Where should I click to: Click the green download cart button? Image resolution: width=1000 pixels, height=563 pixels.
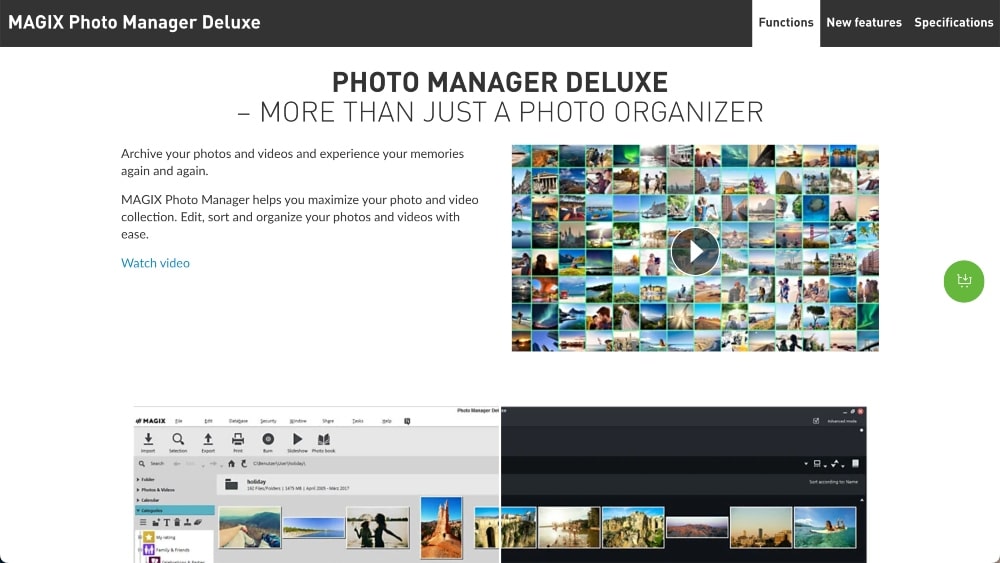pyautogui.click(x=964, y=281)
